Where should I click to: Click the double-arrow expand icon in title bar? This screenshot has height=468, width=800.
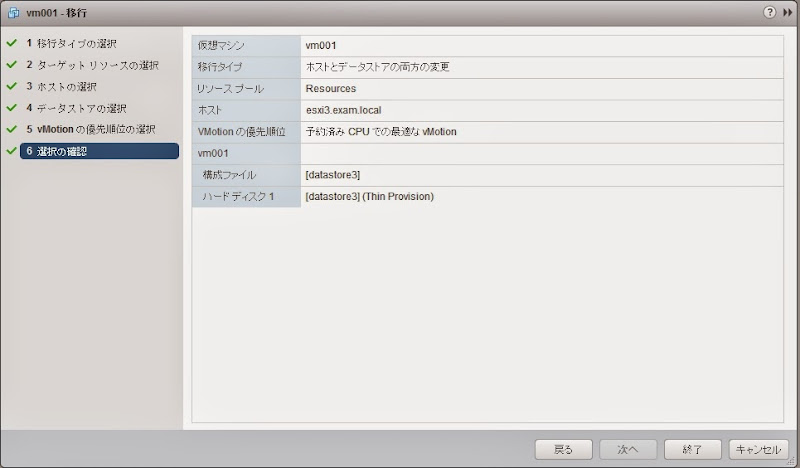pyautogui.click(x=787, y=12)
